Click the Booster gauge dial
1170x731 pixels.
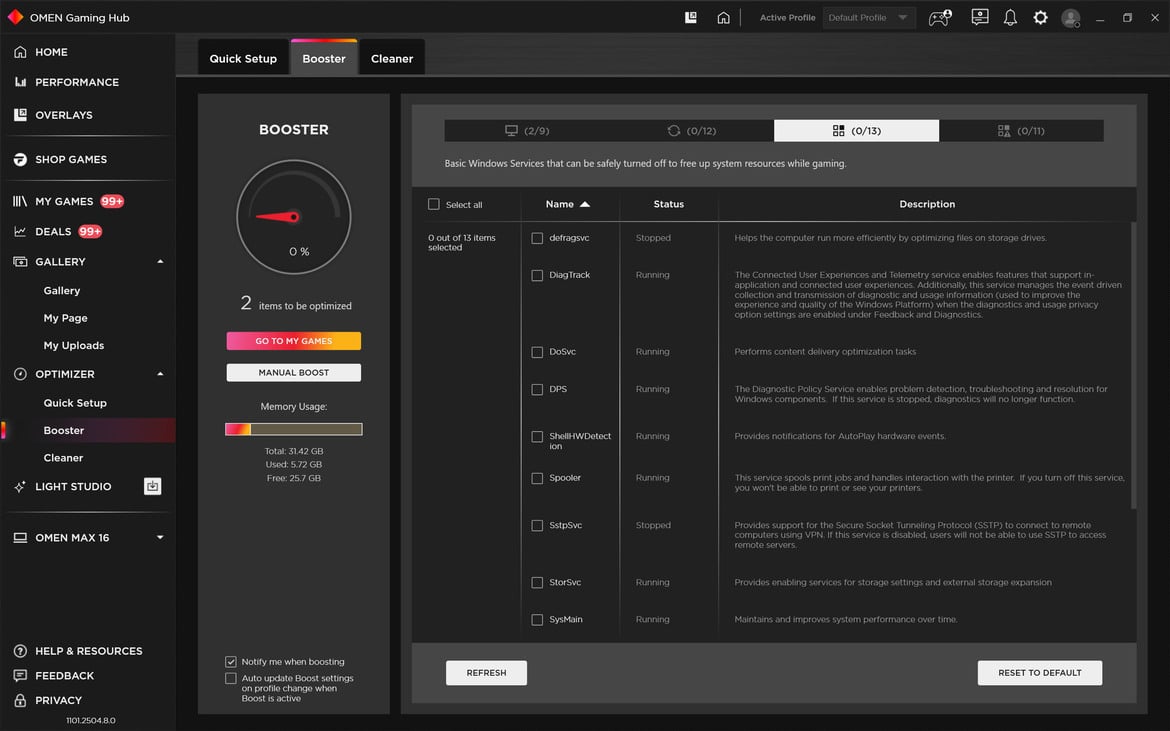pyautogui.click(x=294, y=217)
